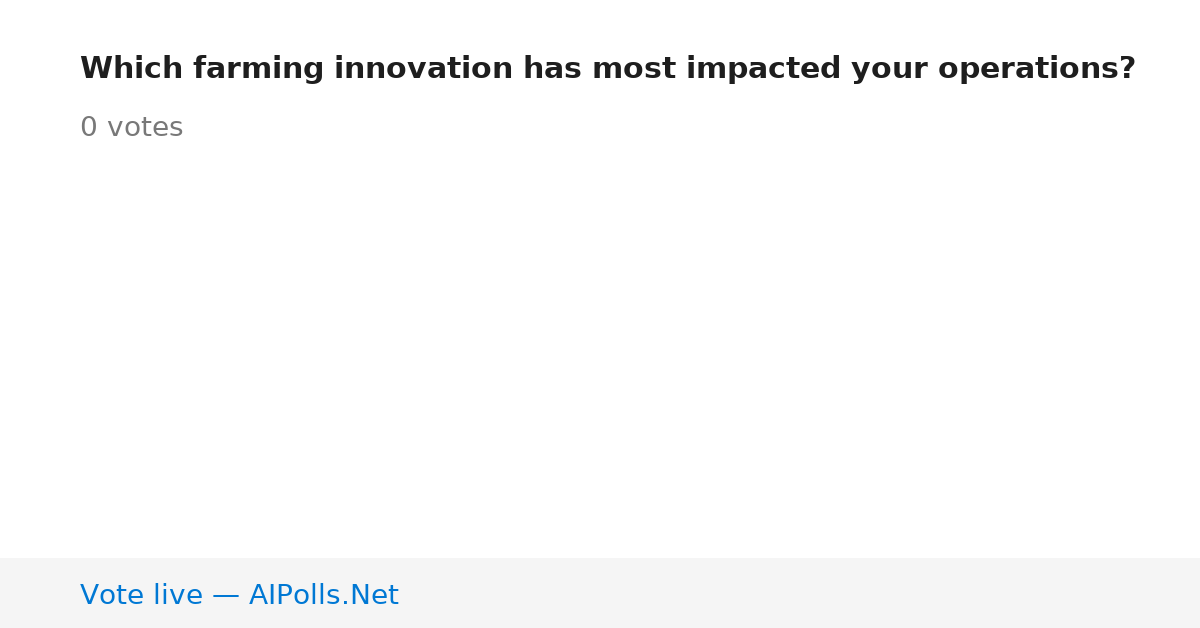Open the Vote live — AIPolls.Net link
The width and height of the screenshot is (1200, 628).
coord(239,595)
